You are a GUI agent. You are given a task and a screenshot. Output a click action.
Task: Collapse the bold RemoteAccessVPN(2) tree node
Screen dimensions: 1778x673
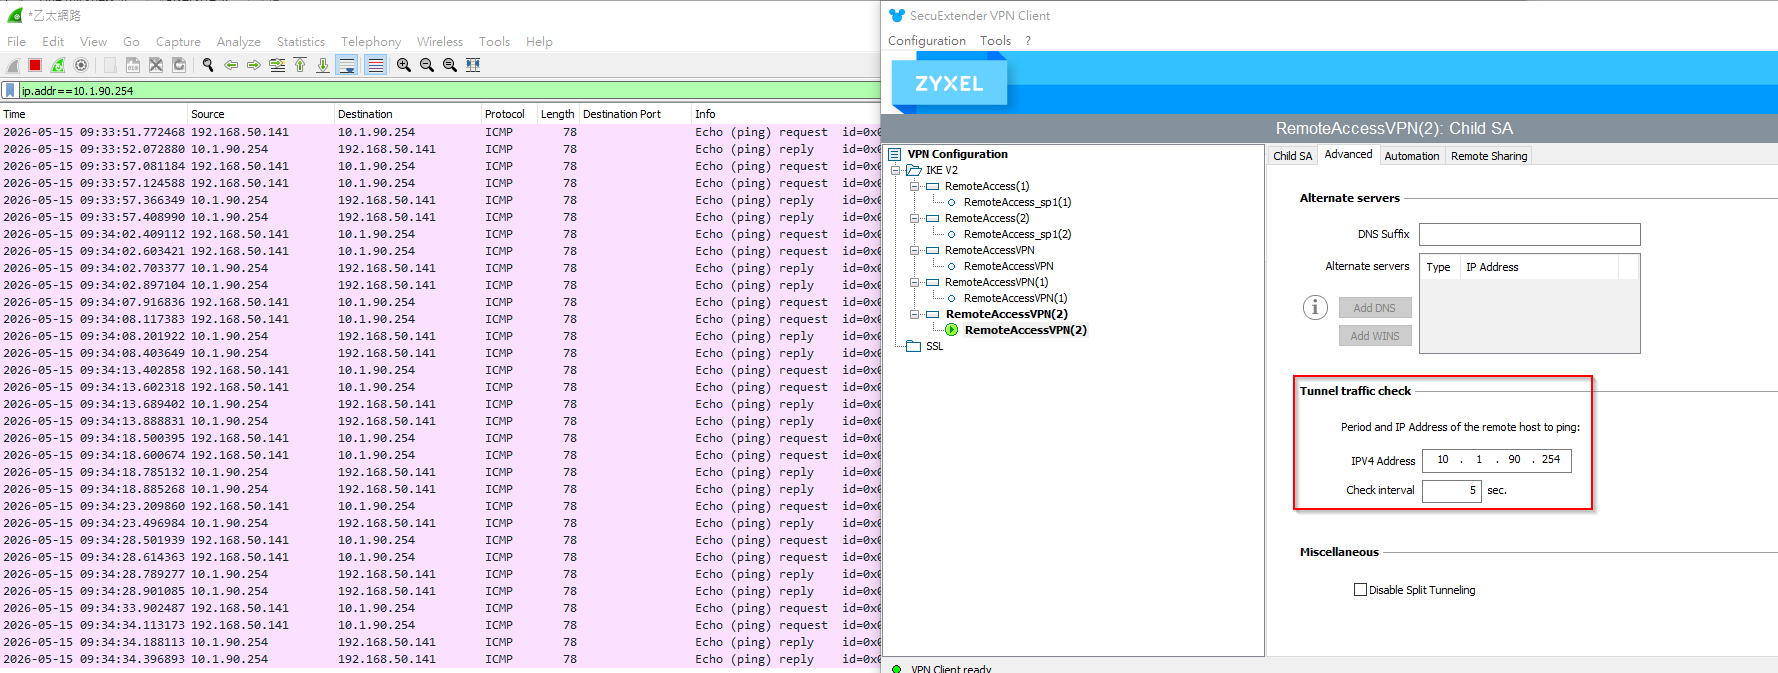click(914, 314)
